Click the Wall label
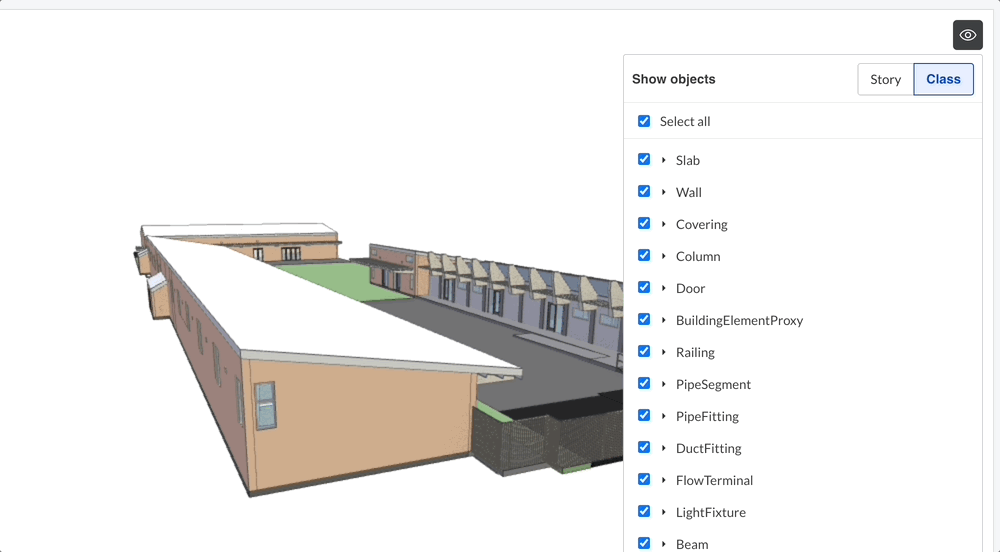 (x=689, y=192)
